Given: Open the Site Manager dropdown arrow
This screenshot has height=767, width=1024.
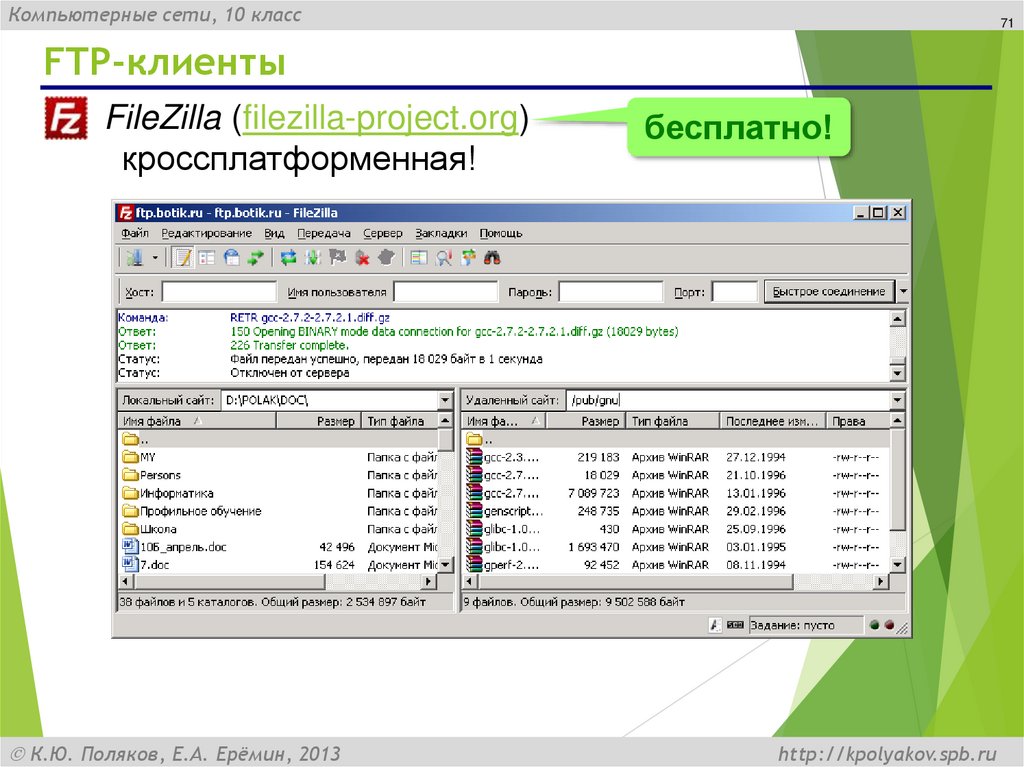Looking at the screenshot, I should (x=155, y=258).
